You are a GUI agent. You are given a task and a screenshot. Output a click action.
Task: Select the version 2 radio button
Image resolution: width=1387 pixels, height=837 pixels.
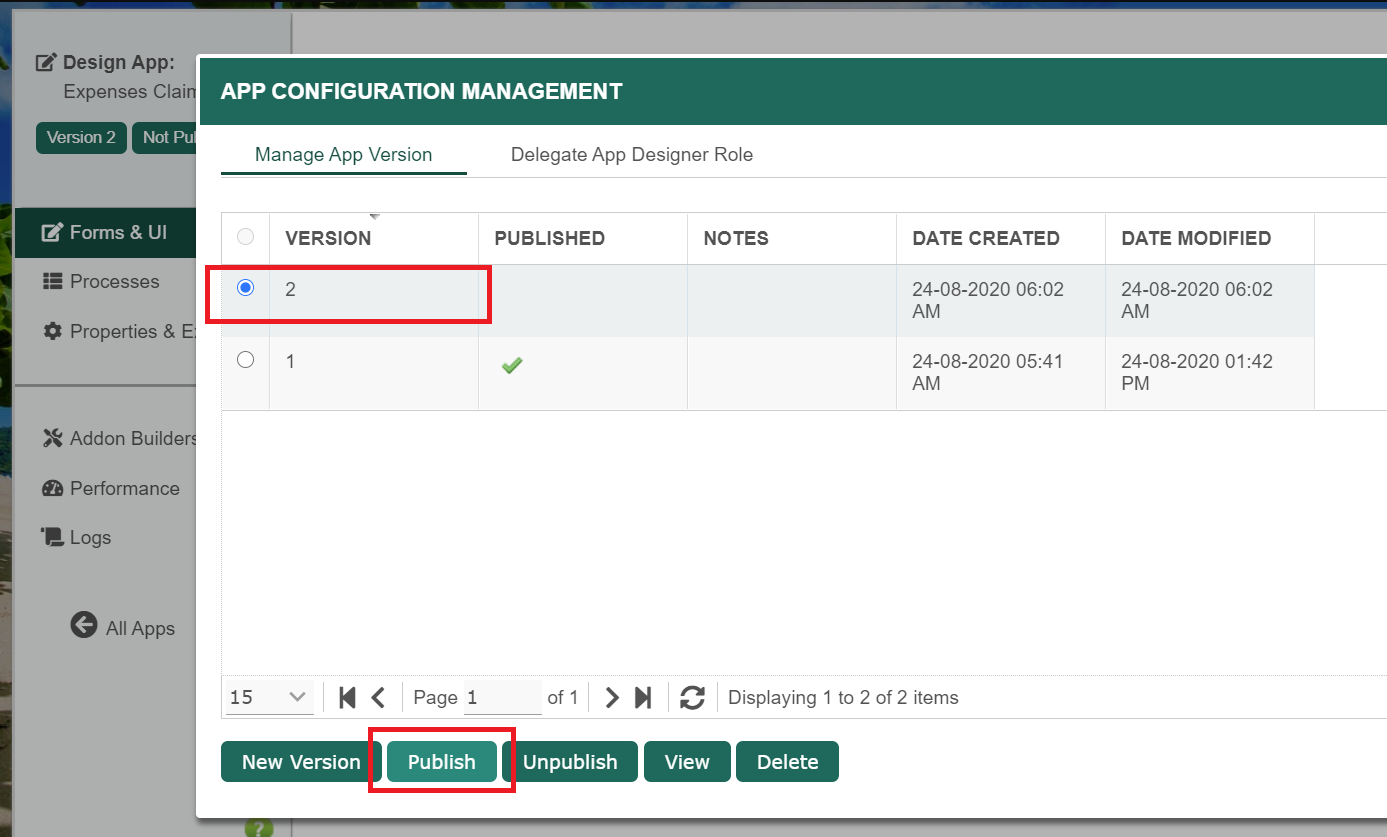tap(245, 288)
